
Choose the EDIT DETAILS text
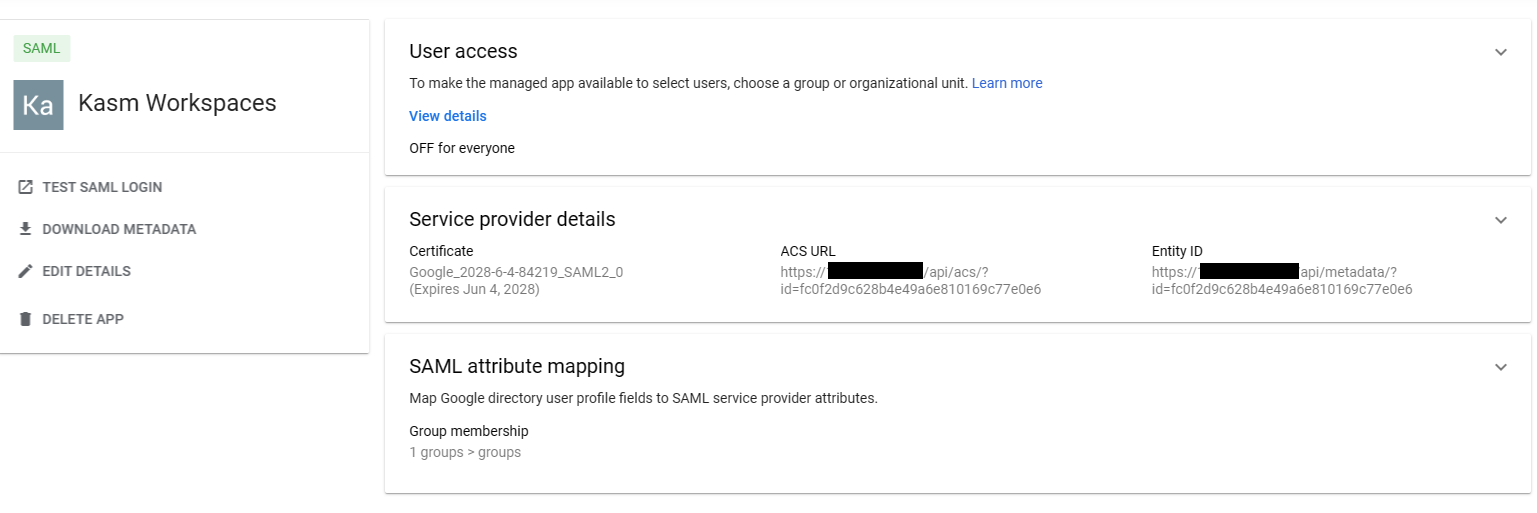86,271
